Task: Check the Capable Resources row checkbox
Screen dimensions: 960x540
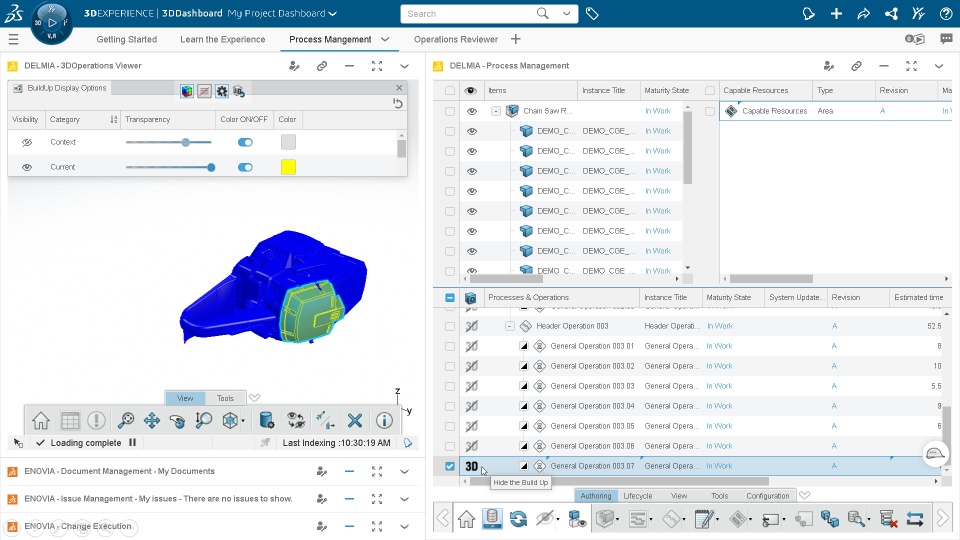Action: (x=710, y=111)
